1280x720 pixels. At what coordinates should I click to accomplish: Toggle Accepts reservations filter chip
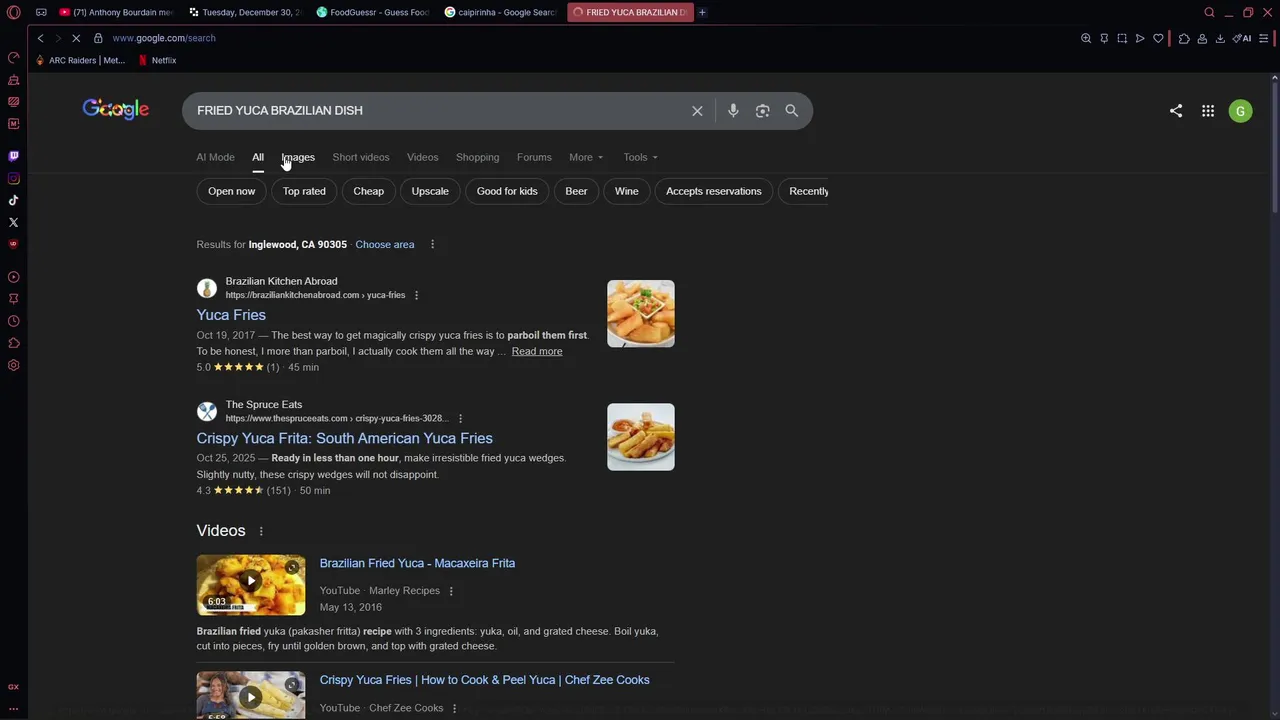tap(714, 191)
